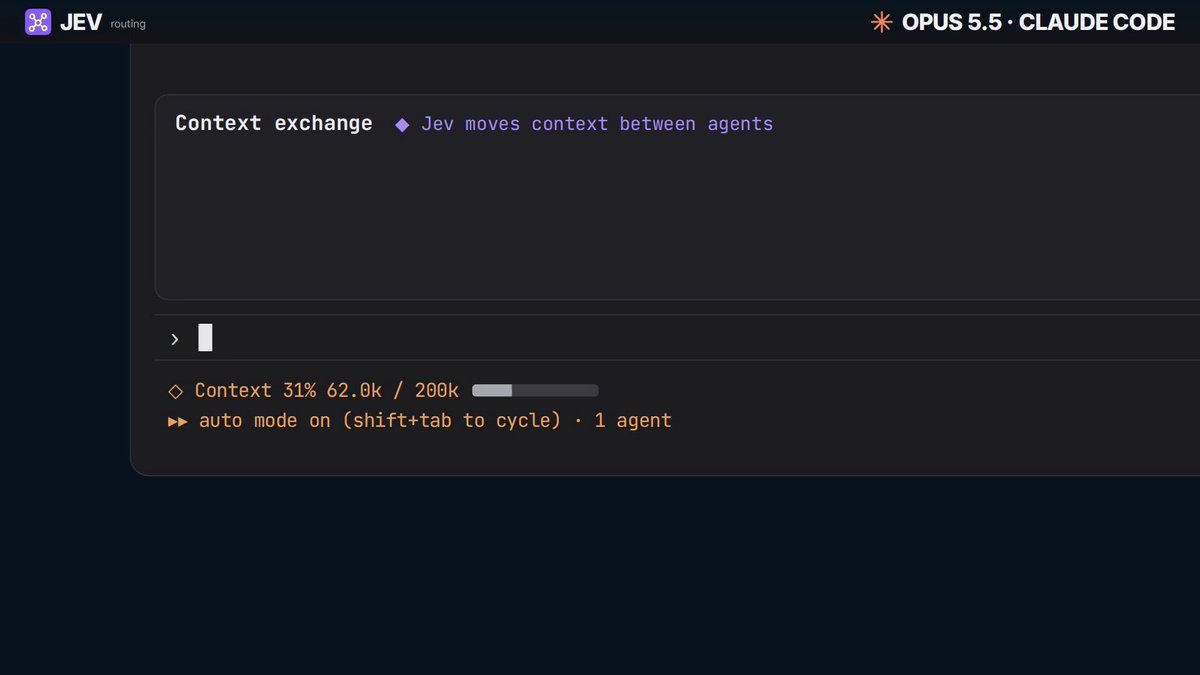Click the OPUS 5.5 · CLAUDE CODE header
Viewport: 1200px width, 675px height.
point(1038,22)
